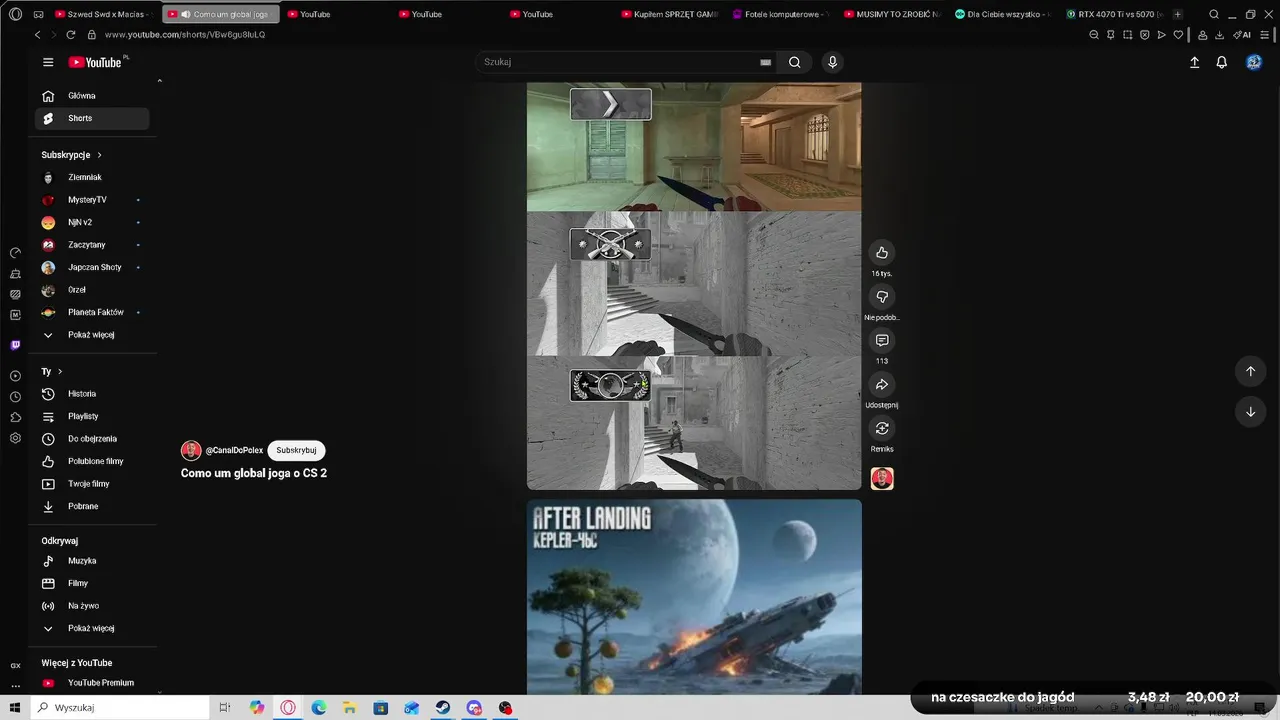Subscribe to CanalDoPolex with Subskrybuj button
The image size is (1280, 720).
[296, 450]
